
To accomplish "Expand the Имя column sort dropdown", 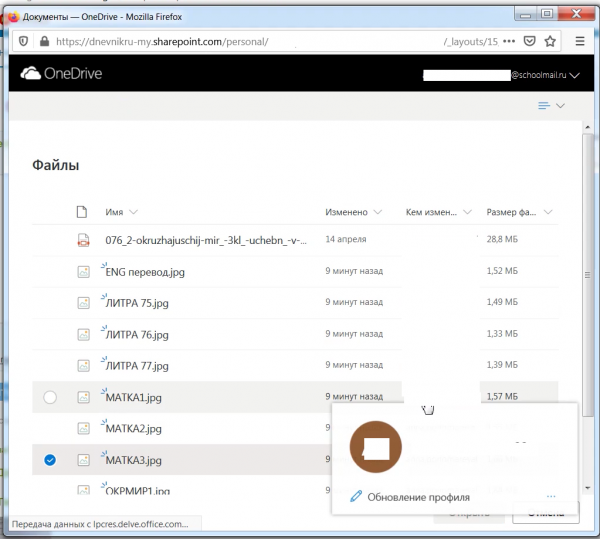I will pyautogui.click(x=133, y=212).
